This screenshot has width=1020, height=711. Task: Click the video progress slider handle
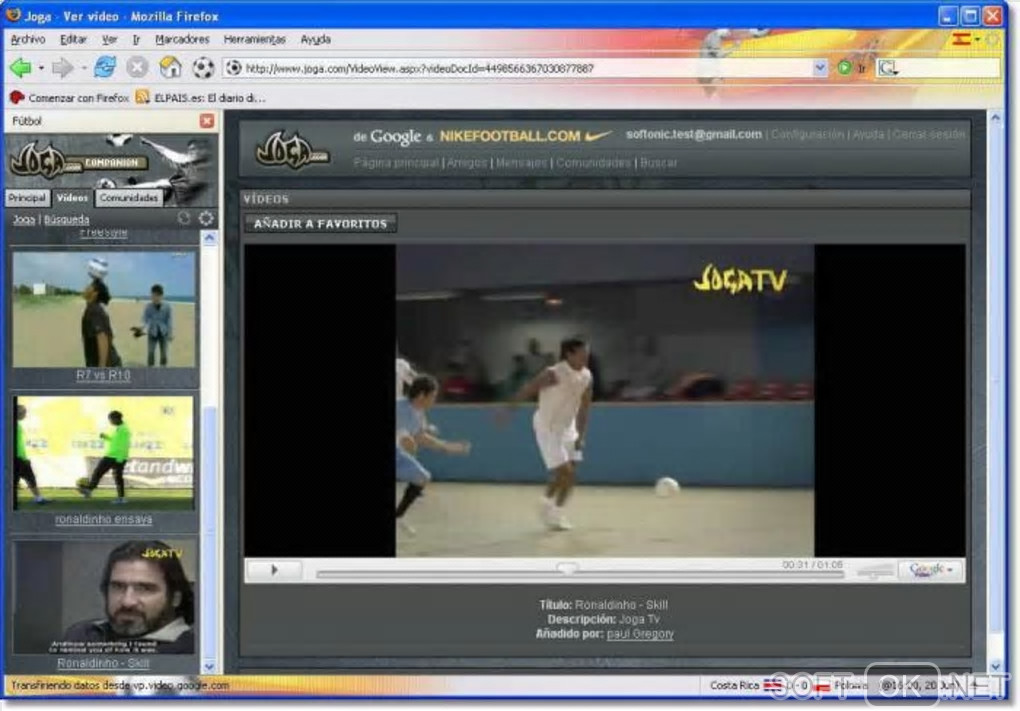(567, 569)
